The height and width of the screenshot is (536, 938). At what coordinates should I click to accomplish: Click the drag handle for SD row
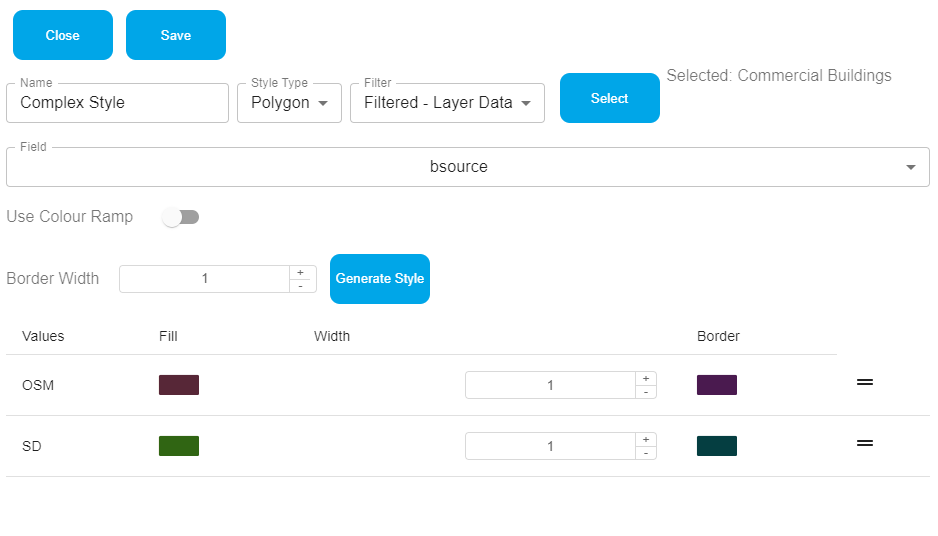click(x=865, y=443)
